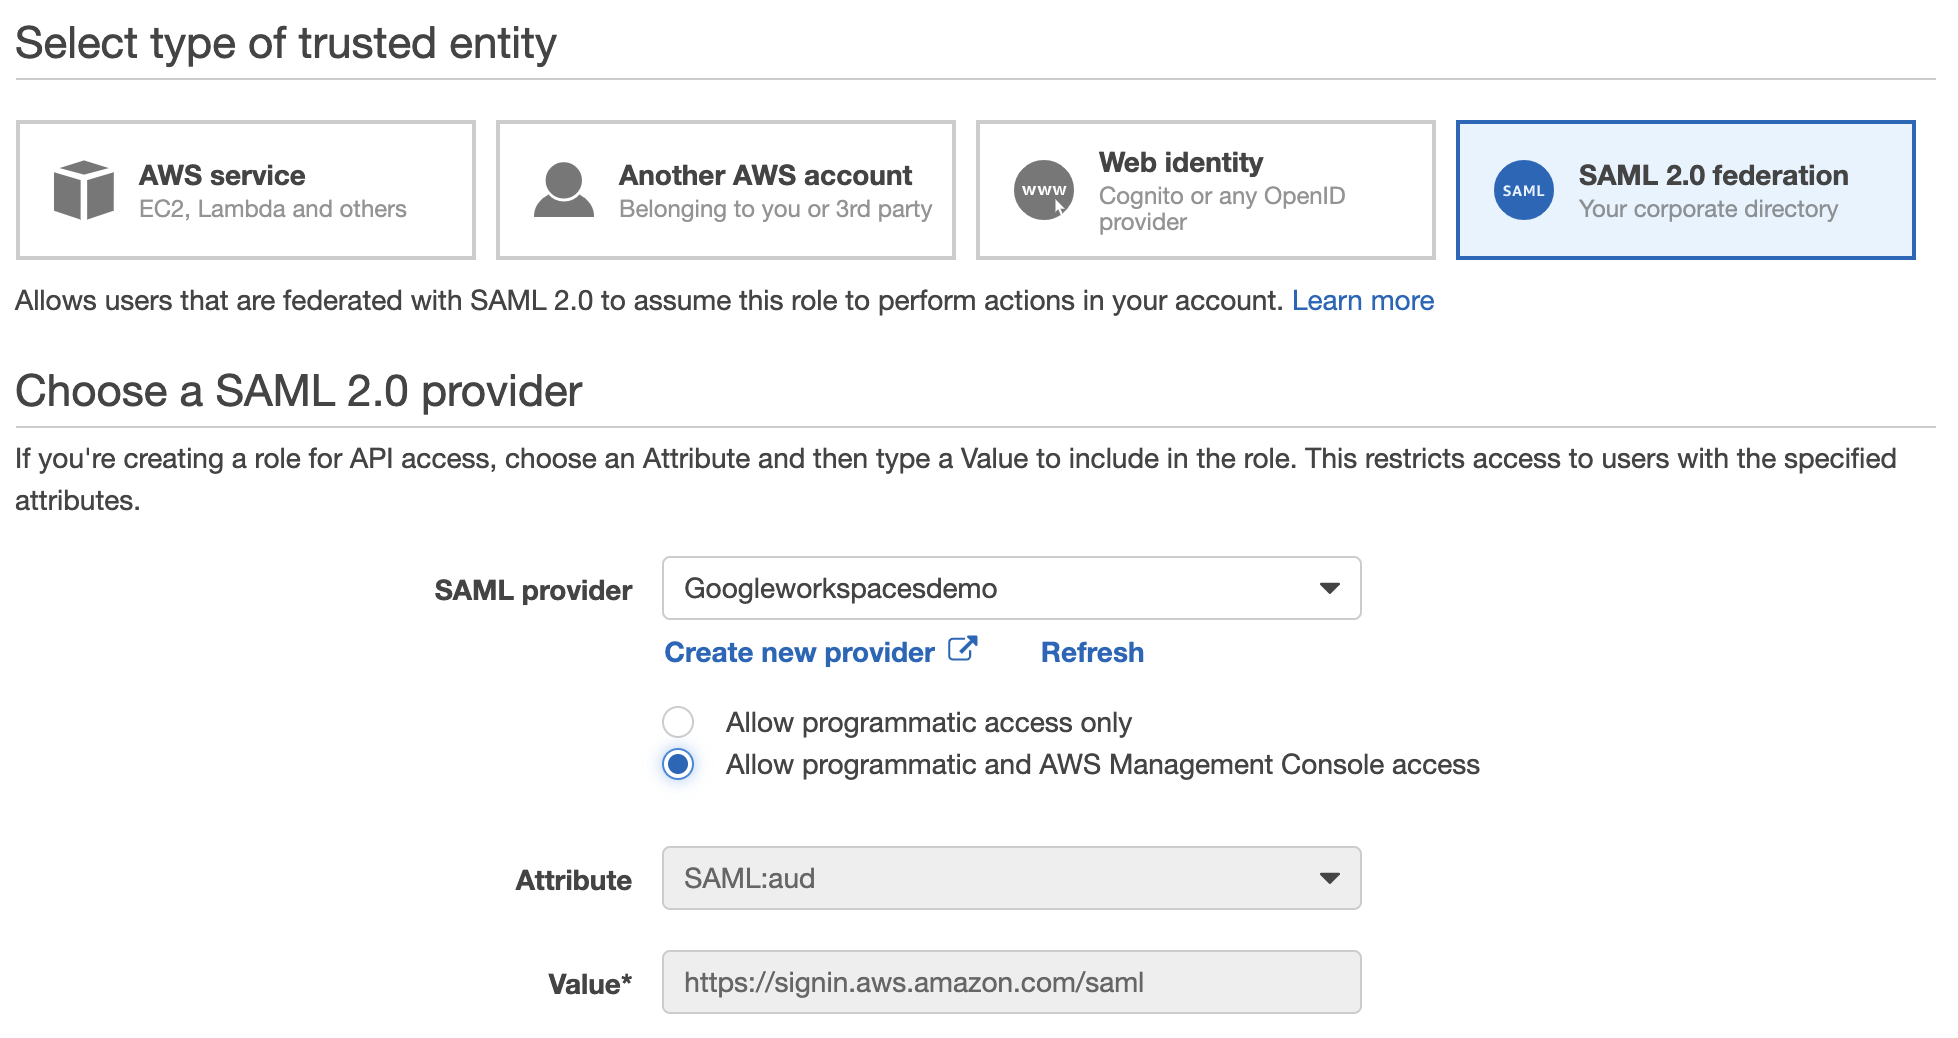Click the blue SAML badge icon
This screenshot has width=1958, height=1038.
(1523, 190)
